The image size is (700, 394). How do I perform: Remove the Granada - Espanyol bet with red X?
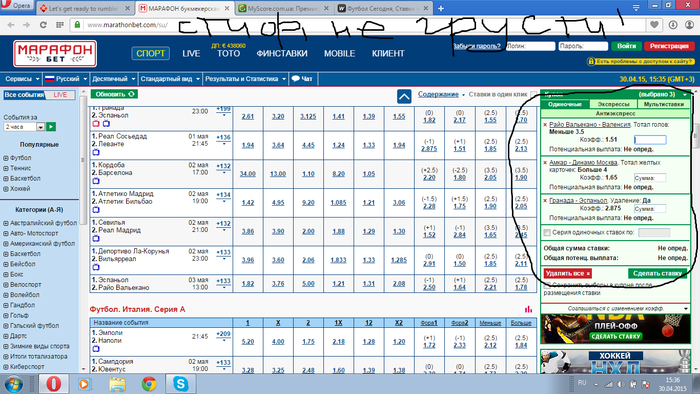(545, 201)
